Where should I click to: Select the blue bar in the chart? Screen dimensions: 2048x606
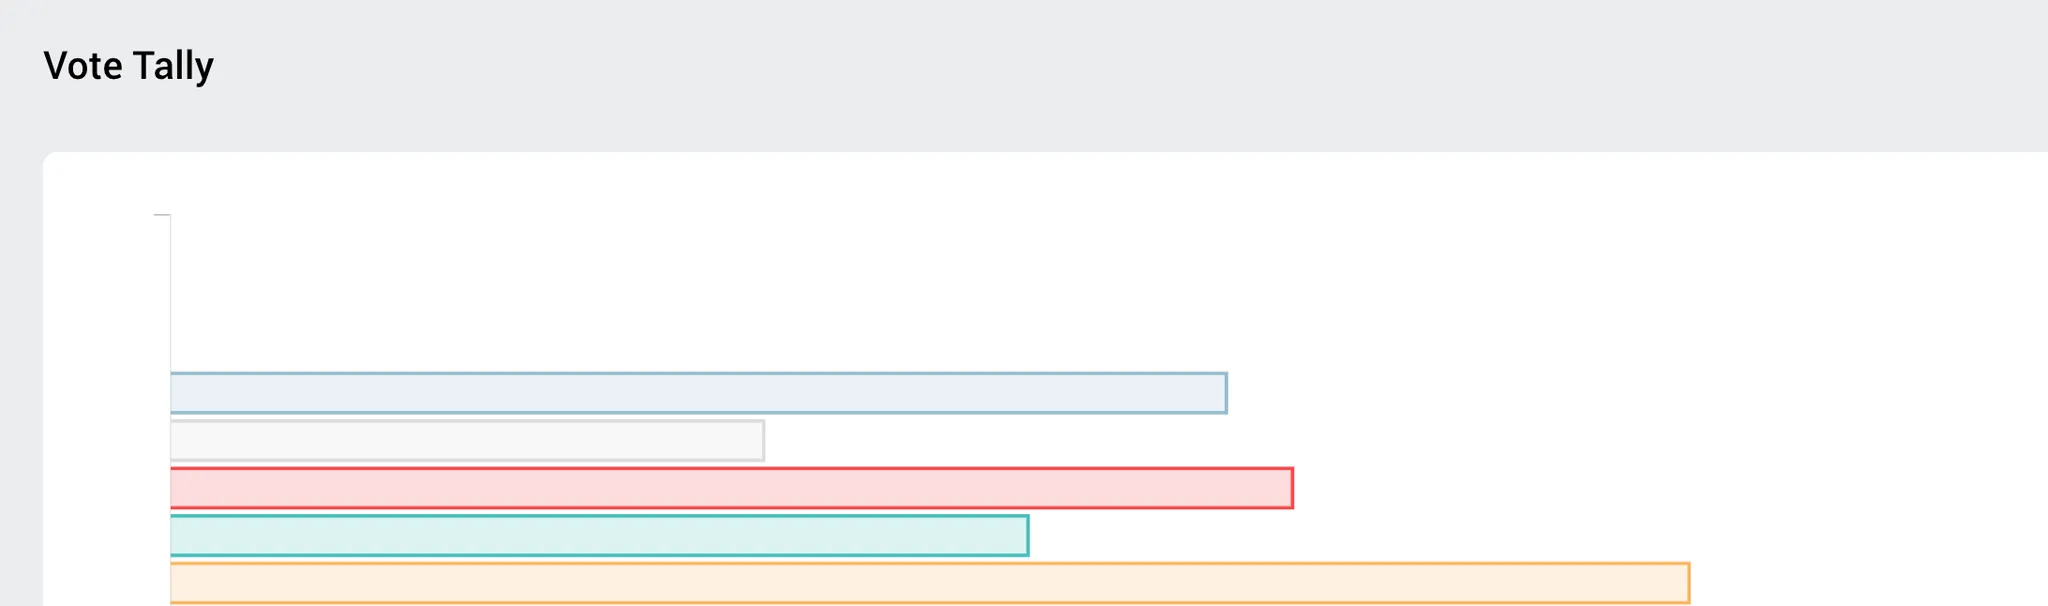pyautogui.click(x=698, y=393)
